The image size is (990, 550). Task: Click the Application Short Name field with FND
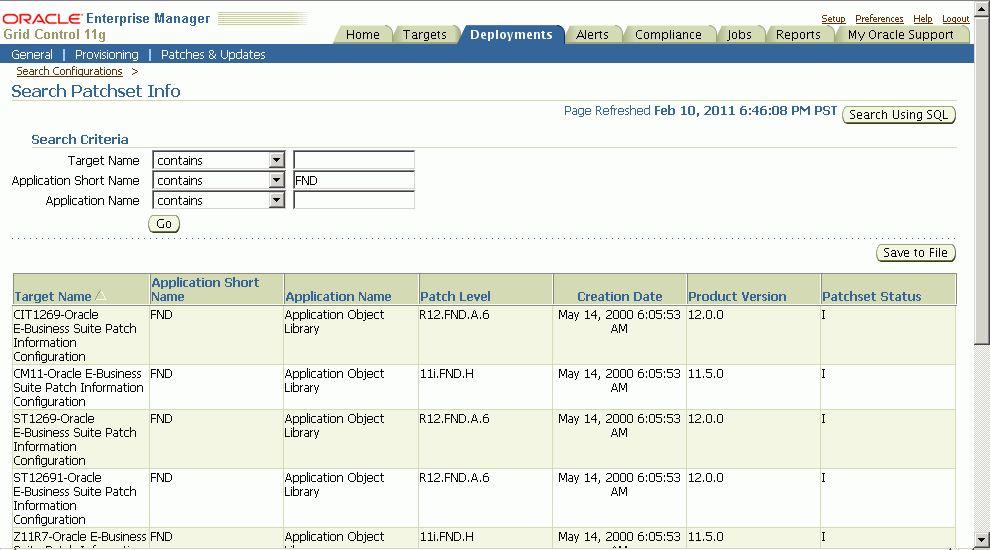pyautogui.click(x=354, y=181)
